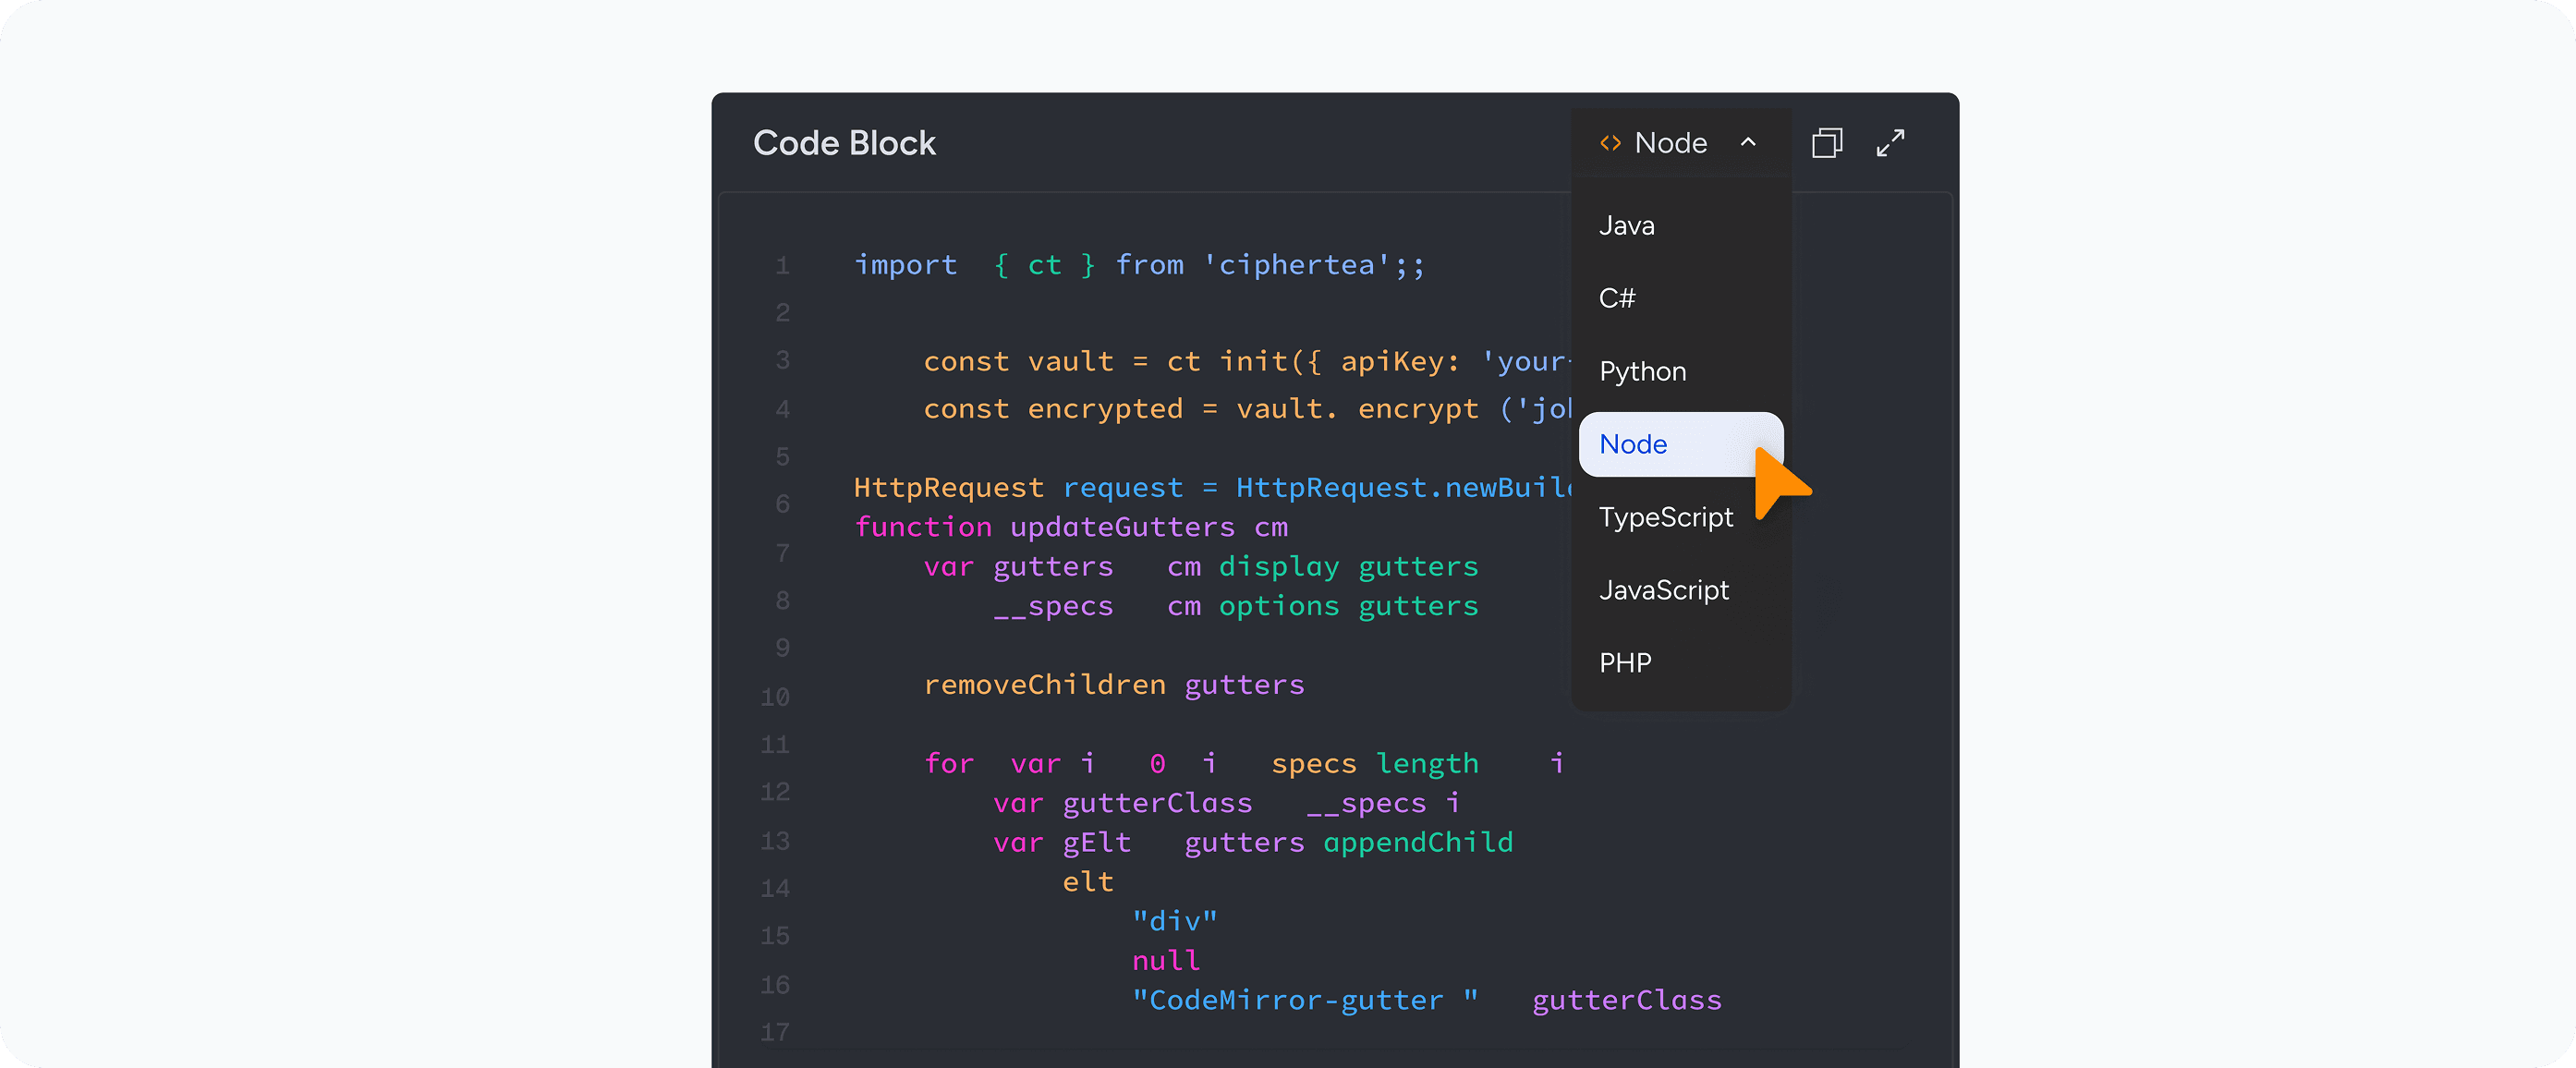The image size is (2576, 1068).
Task: Select Java from language list
Action: click(x=1627, y=226)
